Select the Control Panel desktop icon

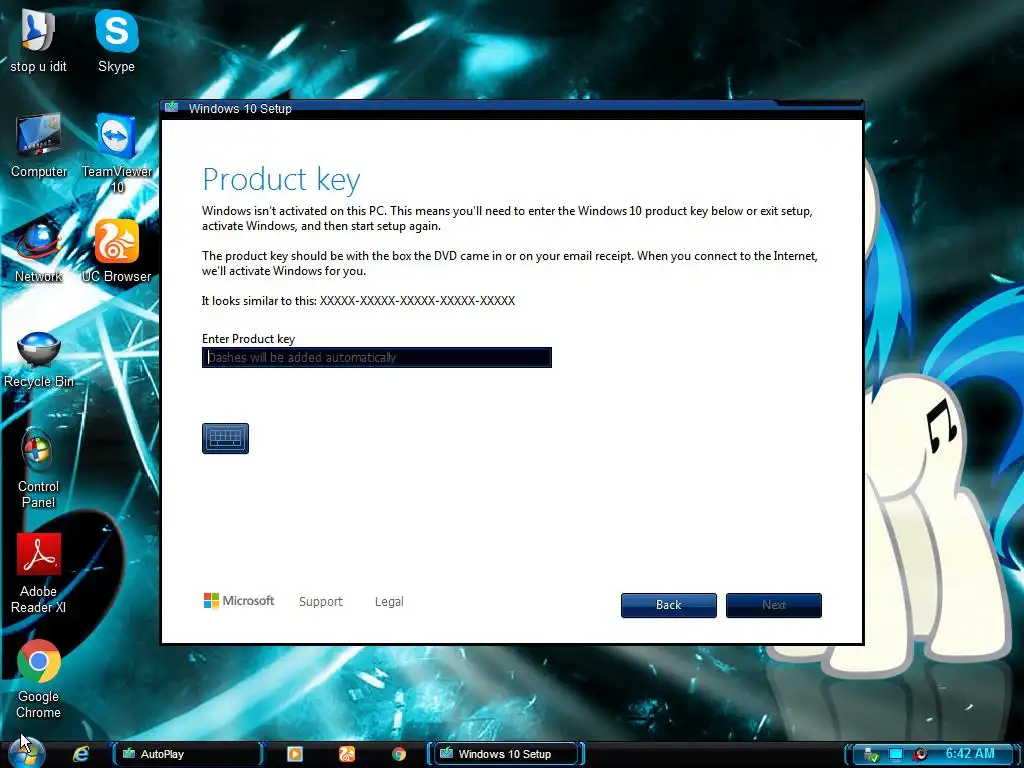(x=38, y=468)
